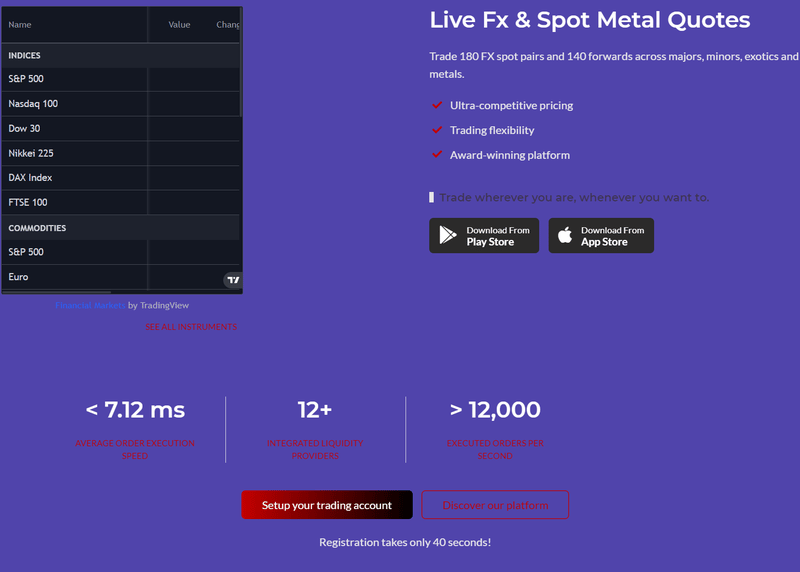This screenshot has width=800, height=572.
Task: Click the widget horizontal scrollbar
Action: pos(57,292)
